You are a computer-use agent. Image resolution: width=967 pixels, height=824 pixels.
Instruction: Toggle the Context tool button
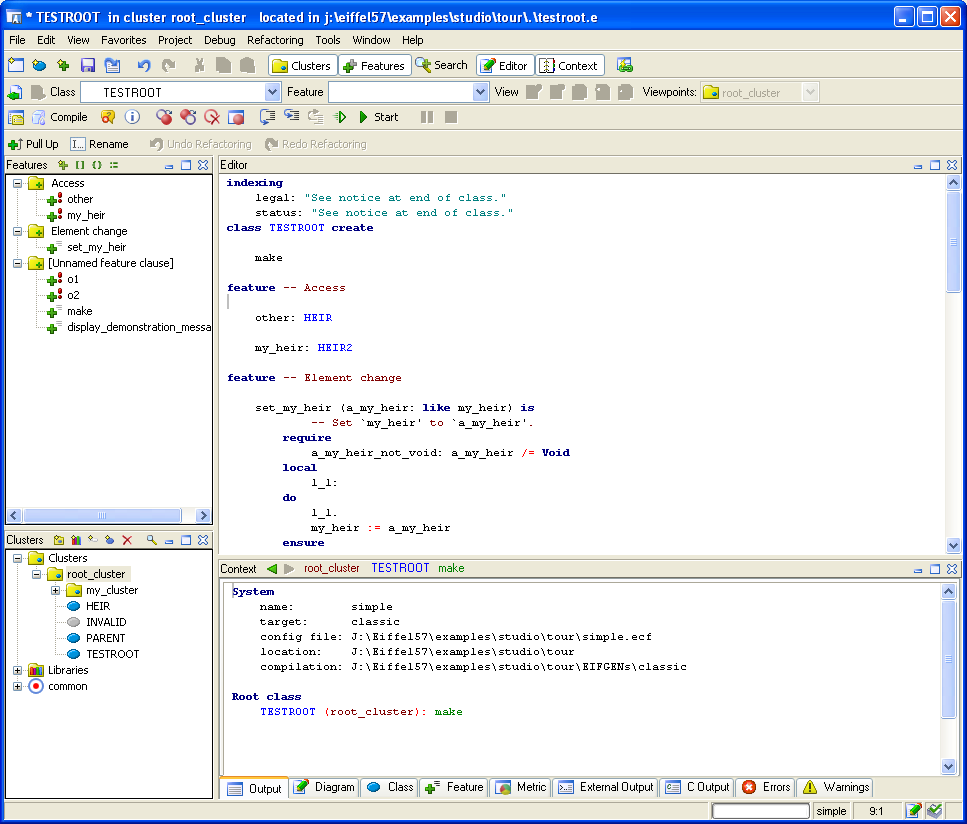(x=569, y=66)
